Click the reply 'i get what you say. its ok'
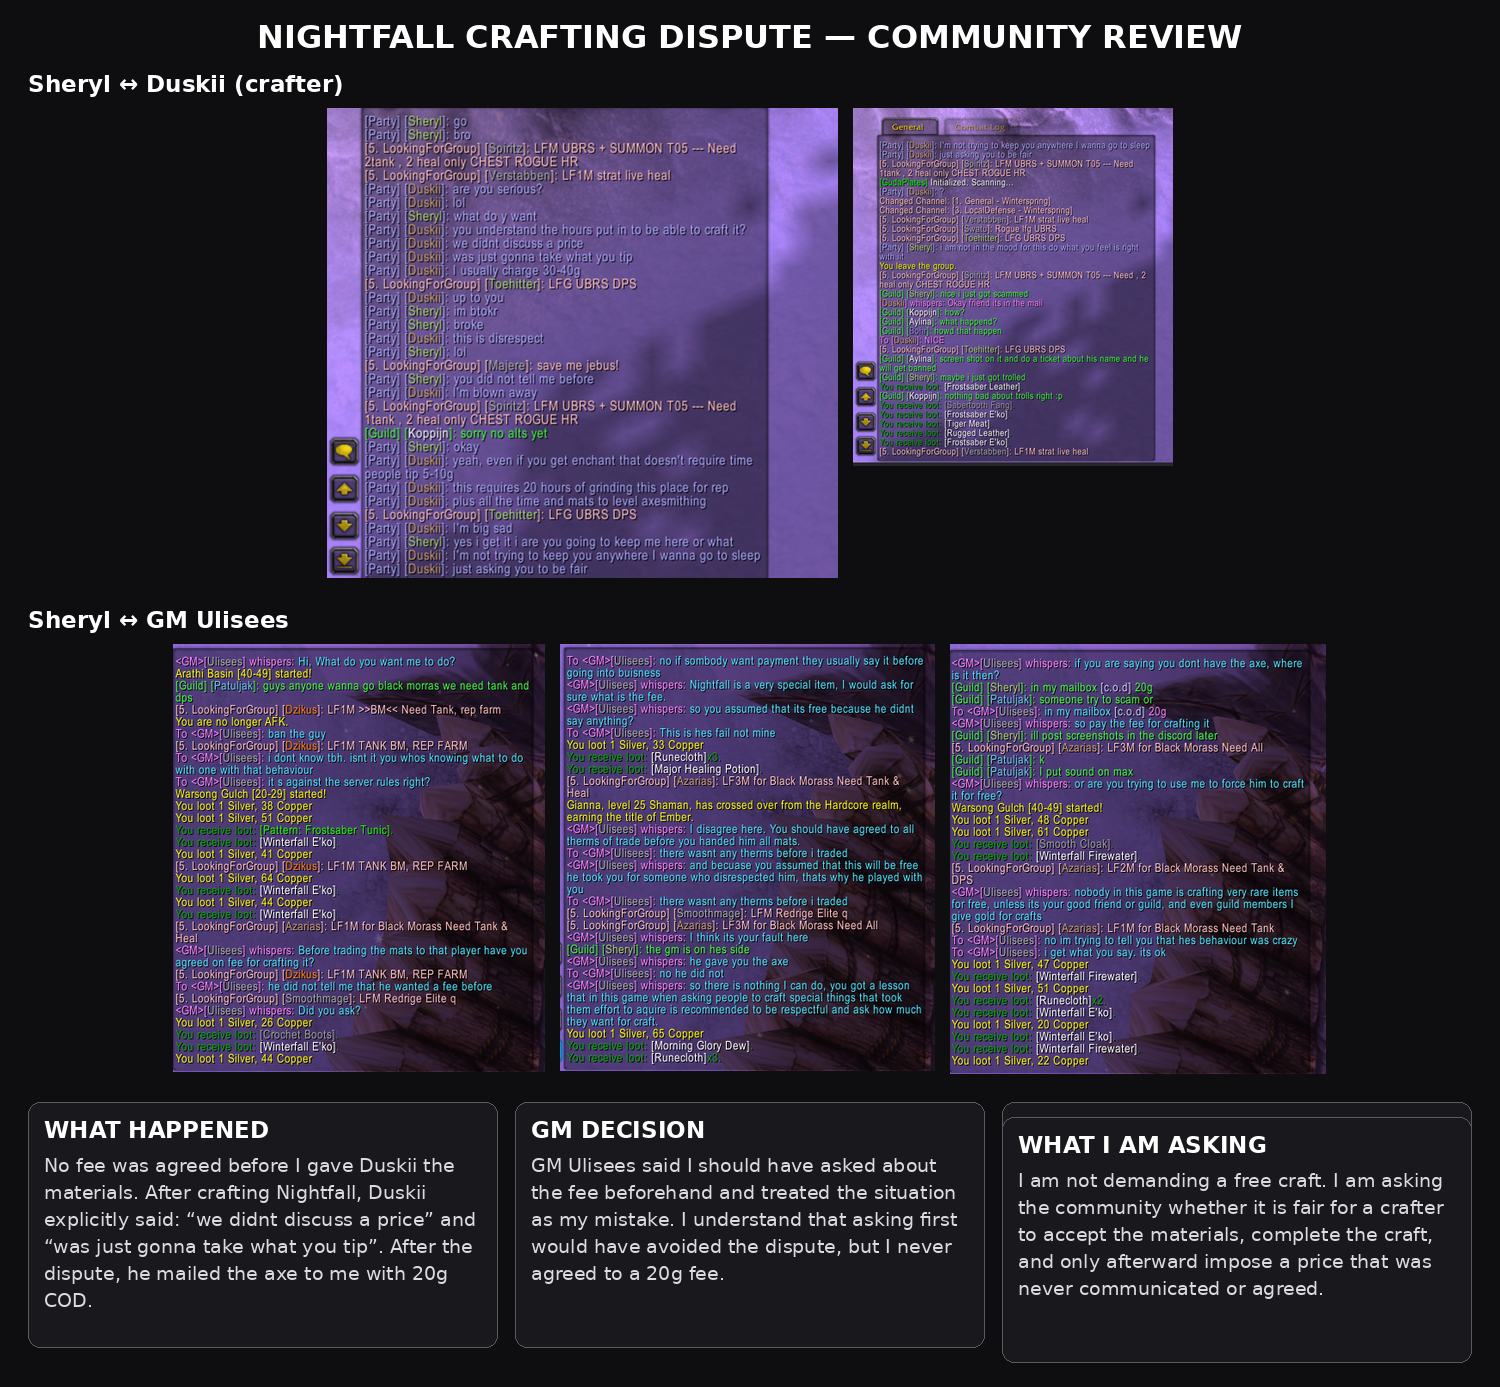This screenshot has width=1500, height=1387. click(1058, 952)
